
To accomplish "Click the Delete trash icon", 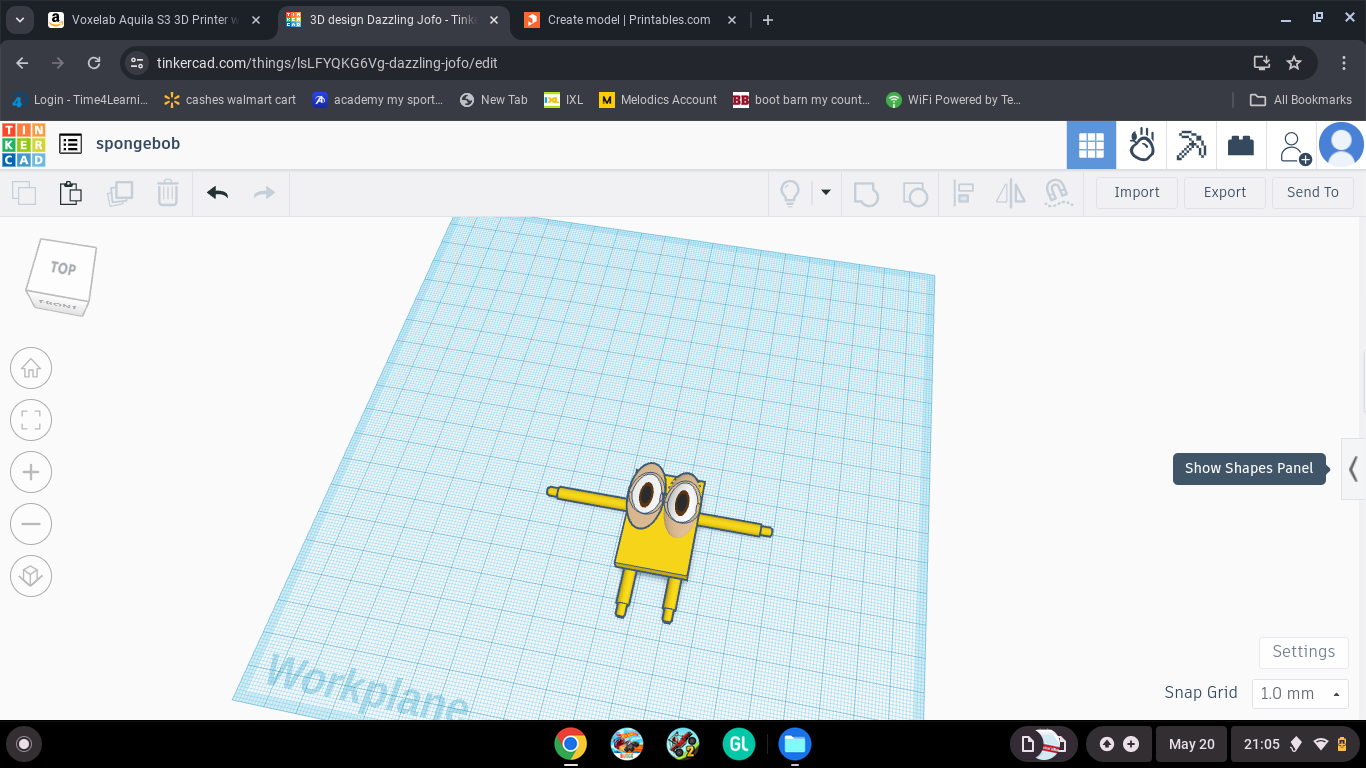I will (168, 193).
